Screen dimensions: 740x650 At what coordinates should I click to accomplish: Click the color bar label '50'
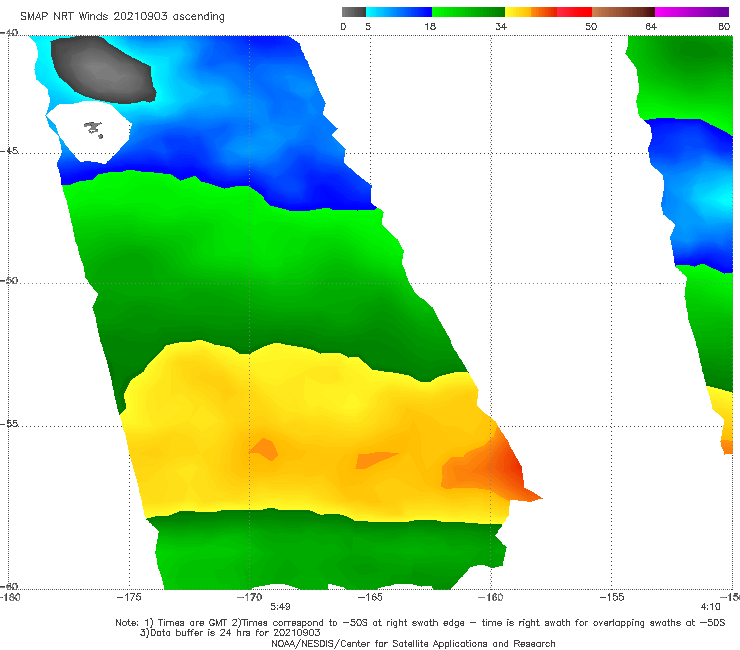click(591, 26)
